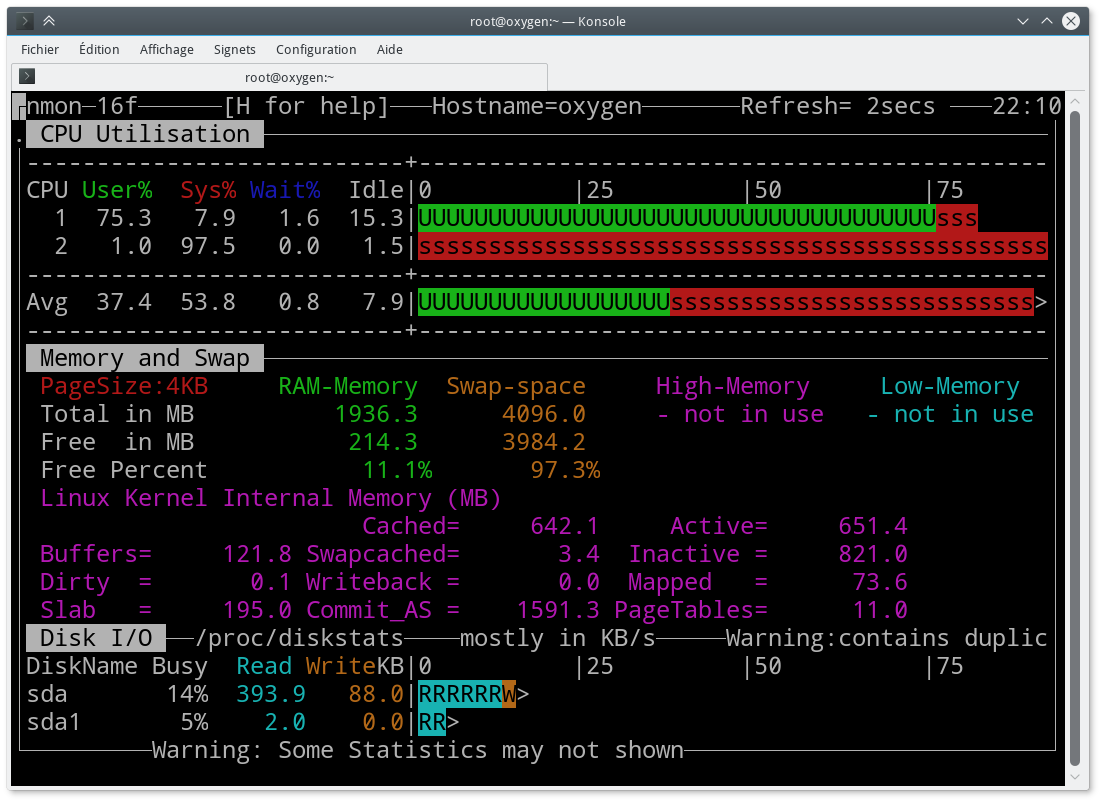
Task: Click the Swapcached= label
Action: 383,554
